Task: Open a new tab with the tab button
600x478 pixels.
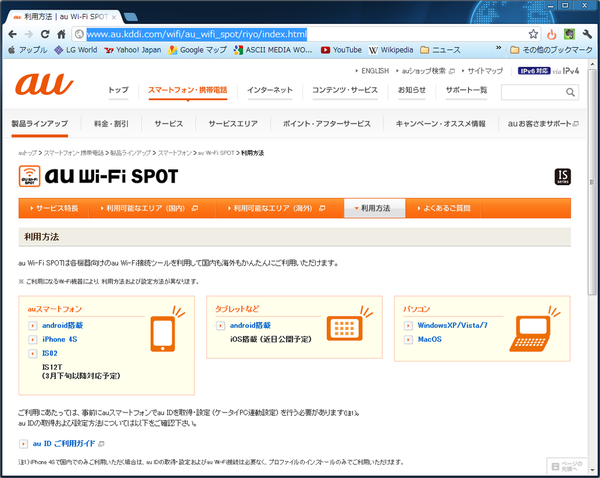Action: 131,17
